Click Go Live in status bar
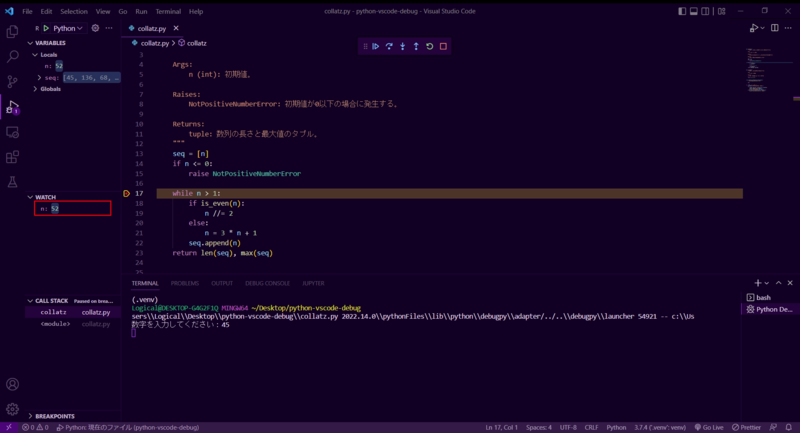The height and width of the screenshot is (433, 800). click(x=709, y=427)
